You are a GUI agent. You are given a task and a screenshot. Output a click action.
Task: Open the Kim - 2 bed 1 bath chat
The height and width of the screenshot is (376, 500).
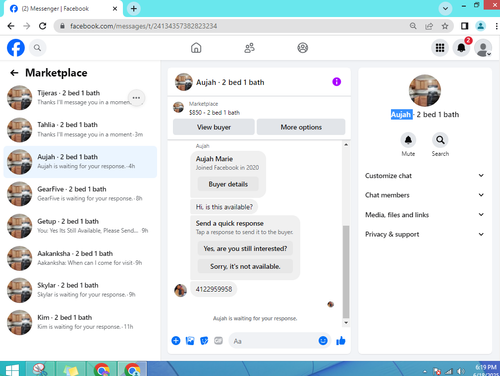[x=80, y=322]
